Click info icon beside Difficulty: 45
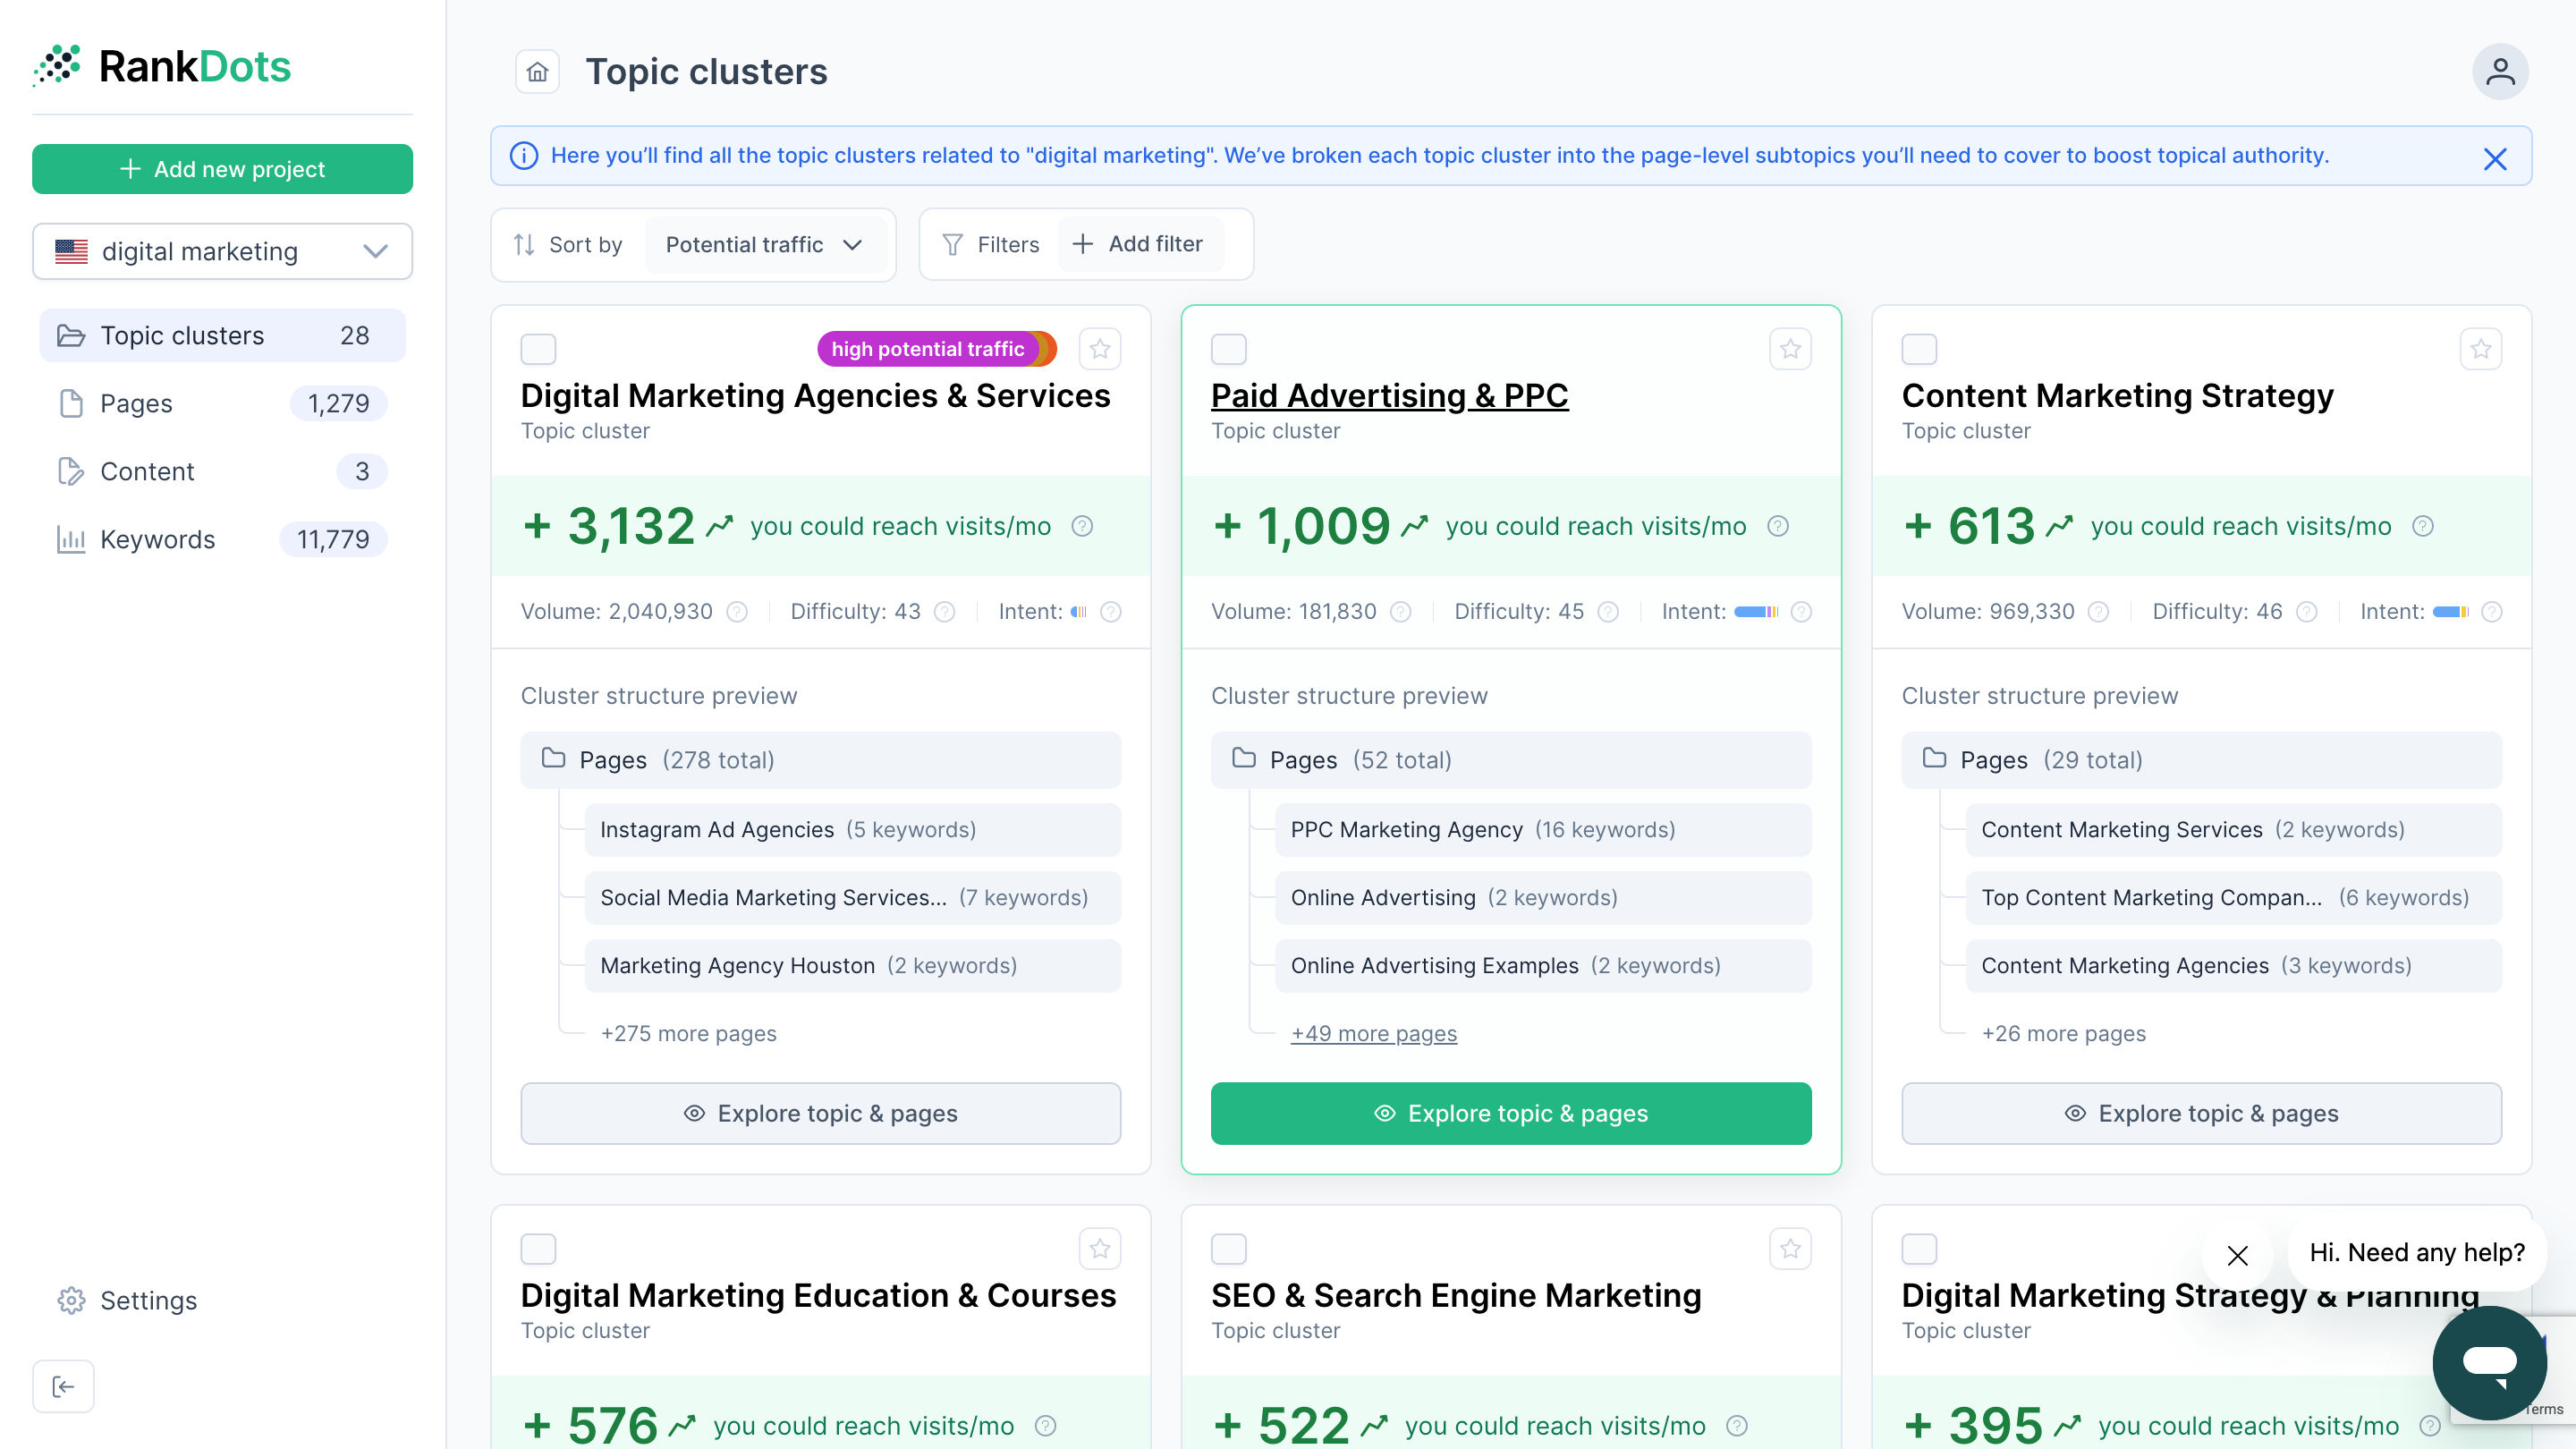2576x1449 pixels. click(x=1608, y=612)
